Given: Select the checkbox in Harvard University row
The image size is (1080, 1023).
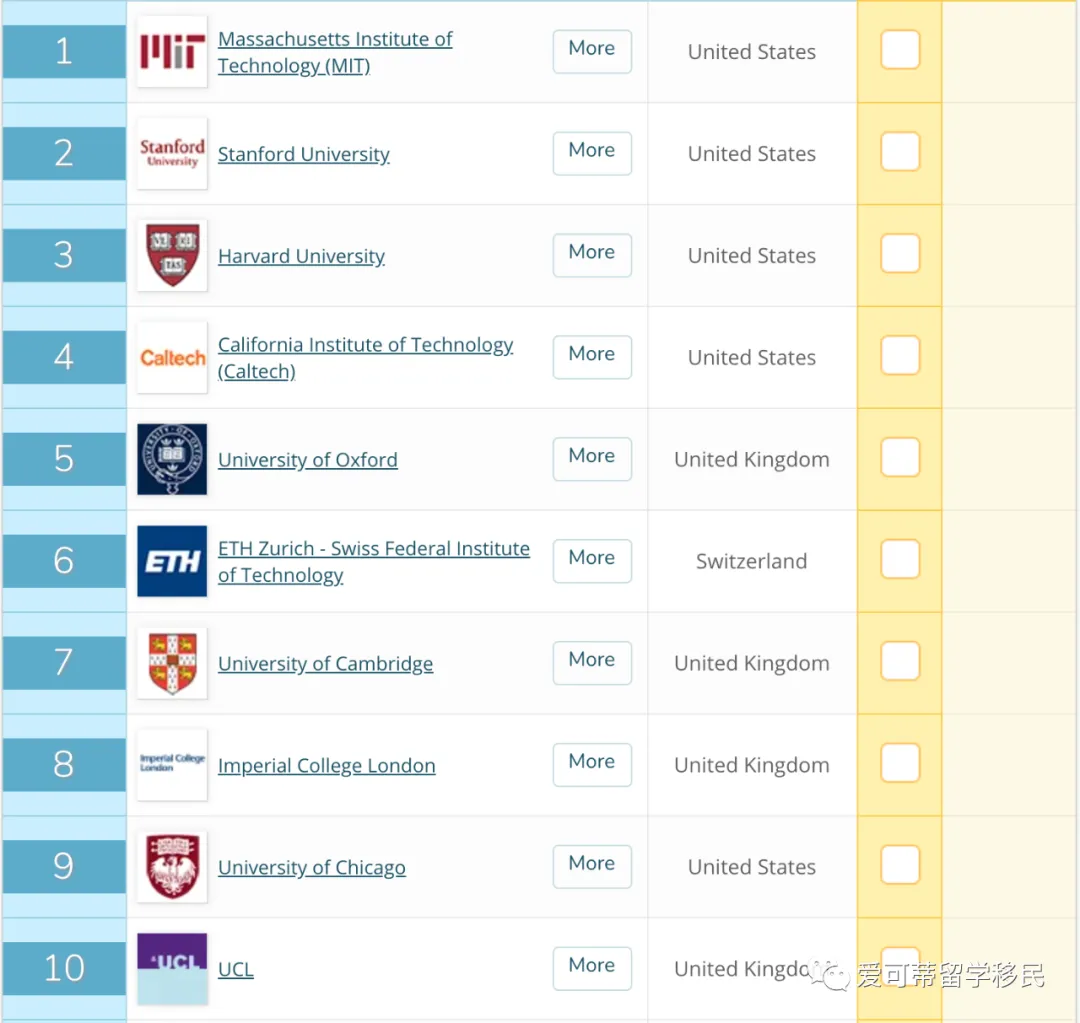Looking at the screenshot, I should coord(900,254).
